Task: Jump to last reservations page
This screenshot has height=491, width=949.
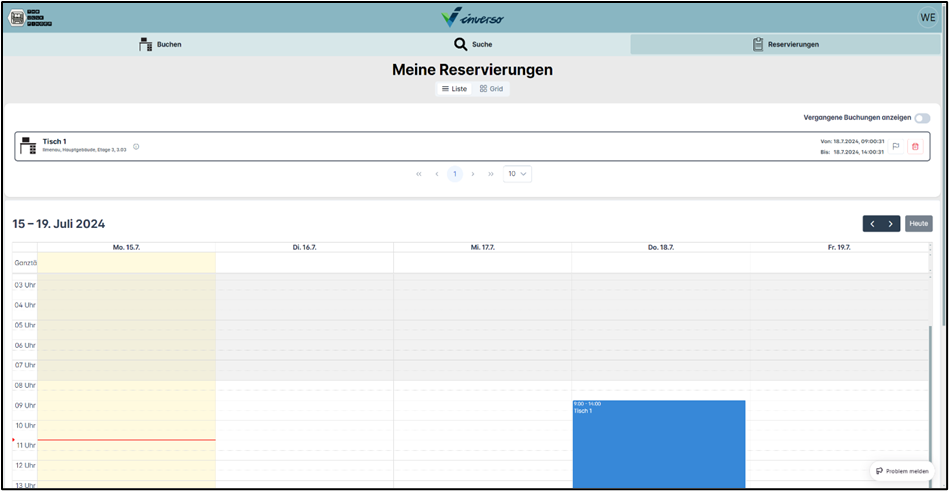Action: tap(491, 174)
